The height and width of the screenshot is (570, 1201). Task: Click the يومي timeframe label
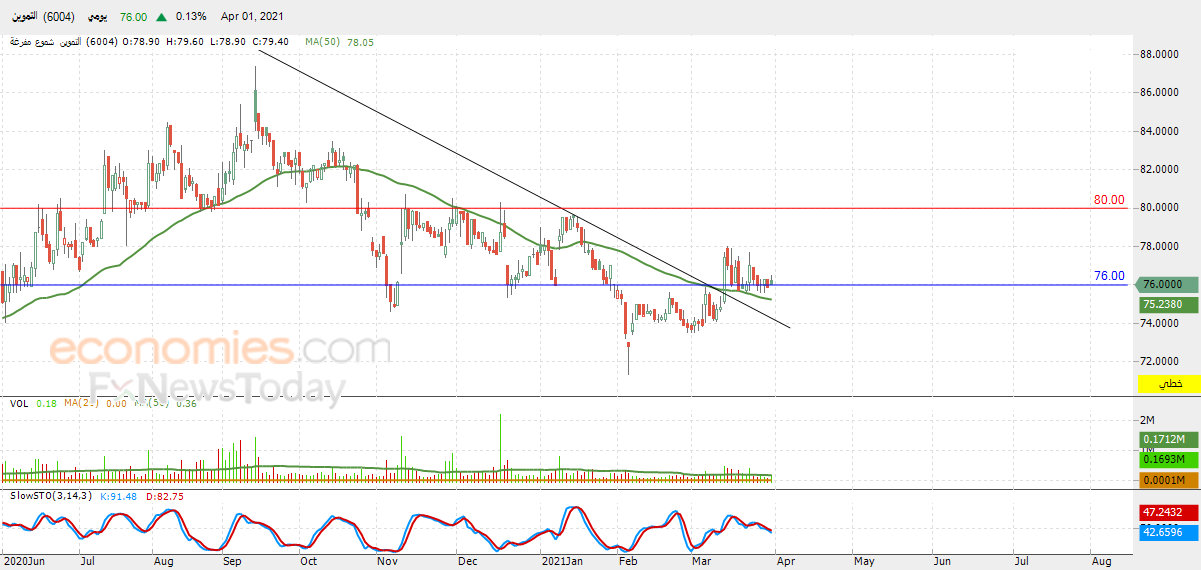click(96, 17)
